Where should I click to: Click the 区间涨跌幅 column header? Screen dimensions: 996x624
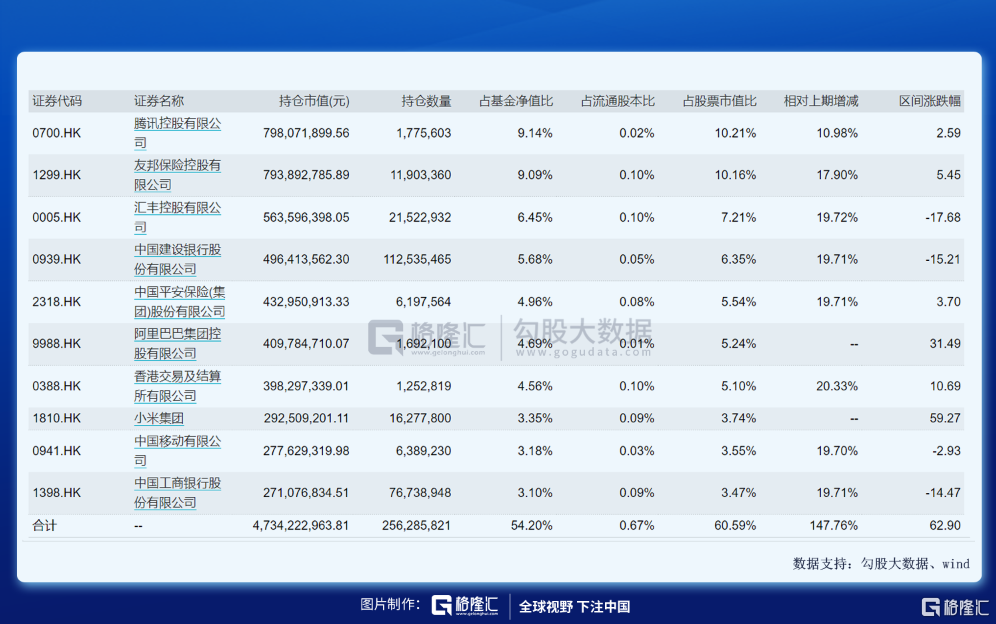[930, 101]
